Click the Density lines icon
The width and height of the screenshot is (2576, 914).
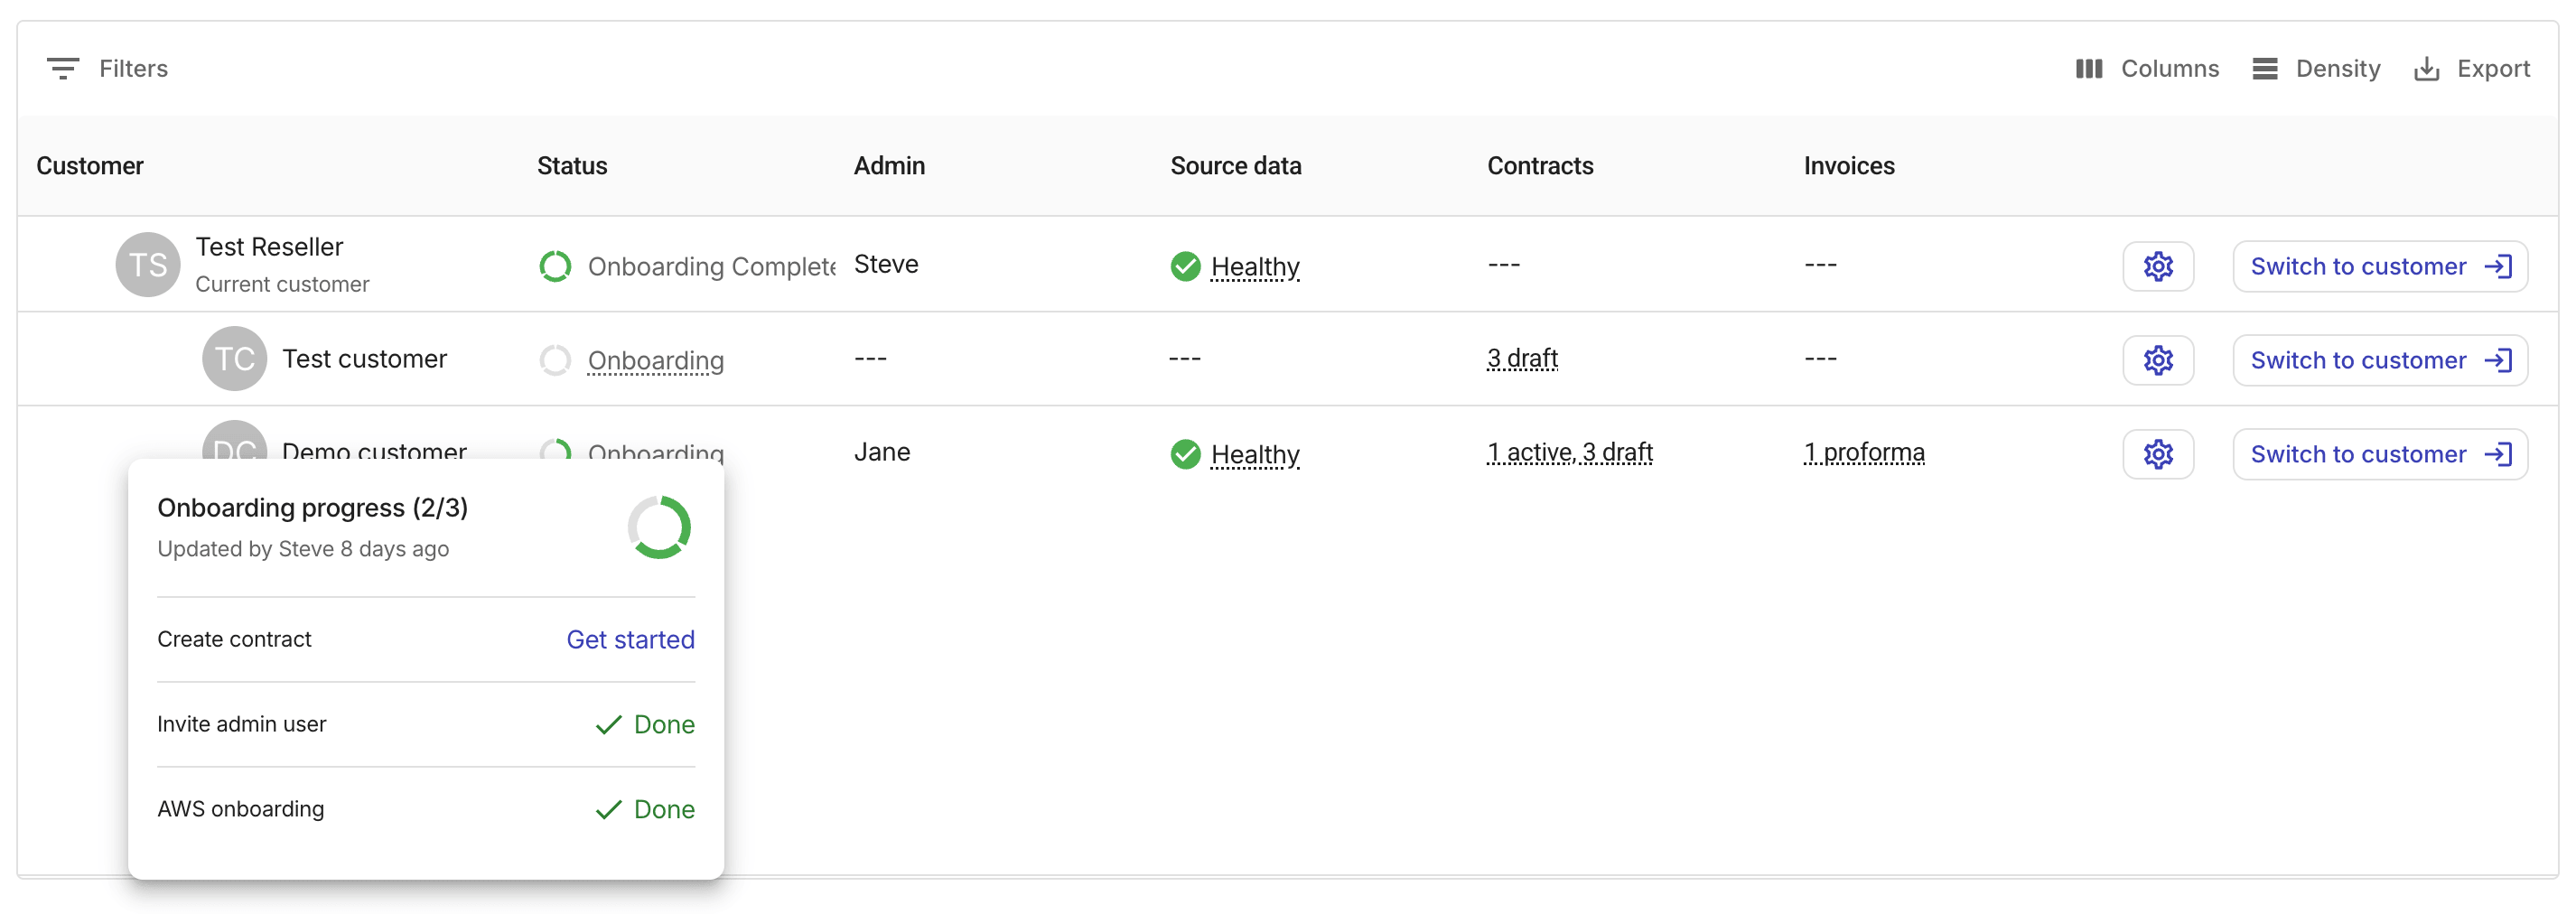2265,68
